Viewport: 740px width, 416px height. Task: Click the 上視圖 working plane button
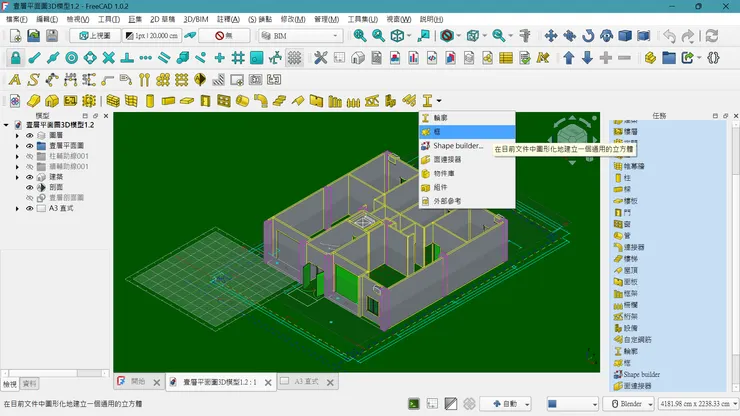(93, 36)
